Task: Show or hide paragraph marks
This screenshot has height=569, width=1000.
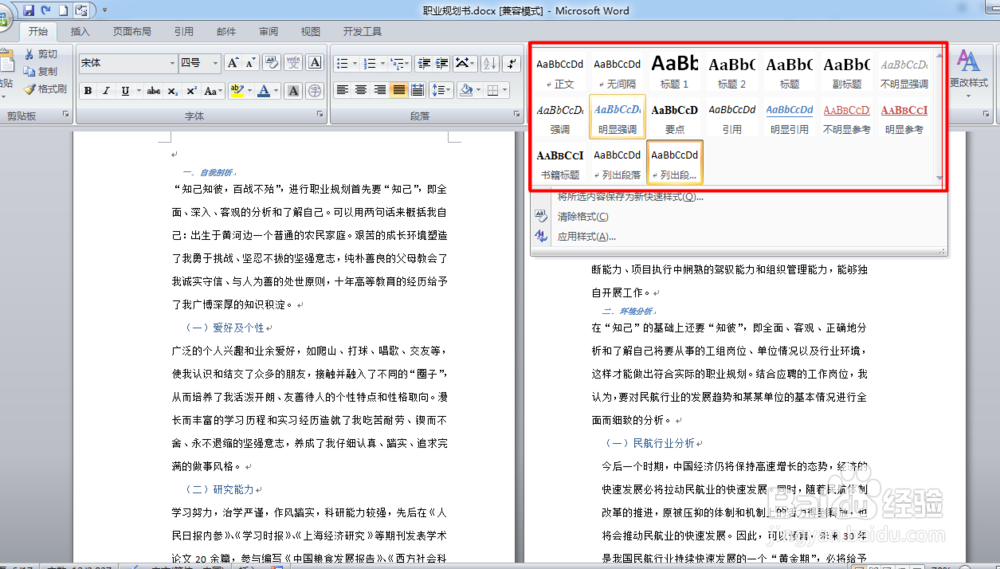Action: [x=511, y=63]
